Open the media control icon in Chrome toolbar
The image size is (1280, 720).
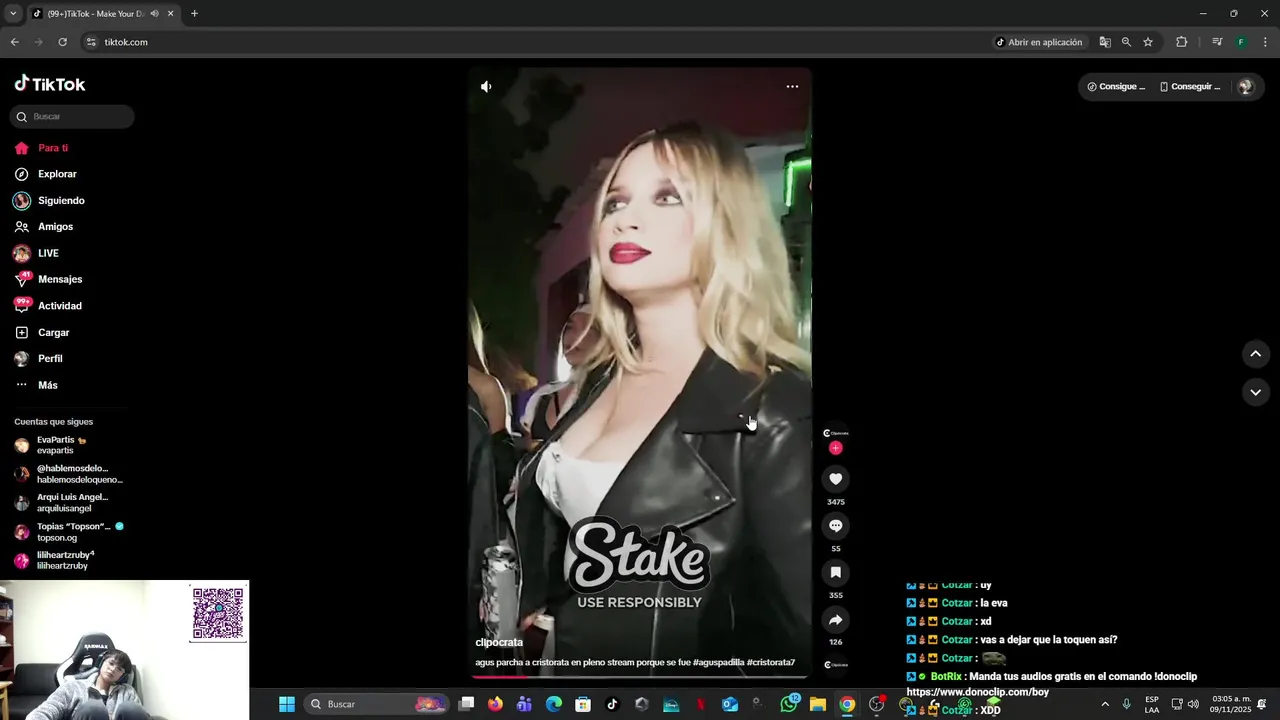[1217, 42]
